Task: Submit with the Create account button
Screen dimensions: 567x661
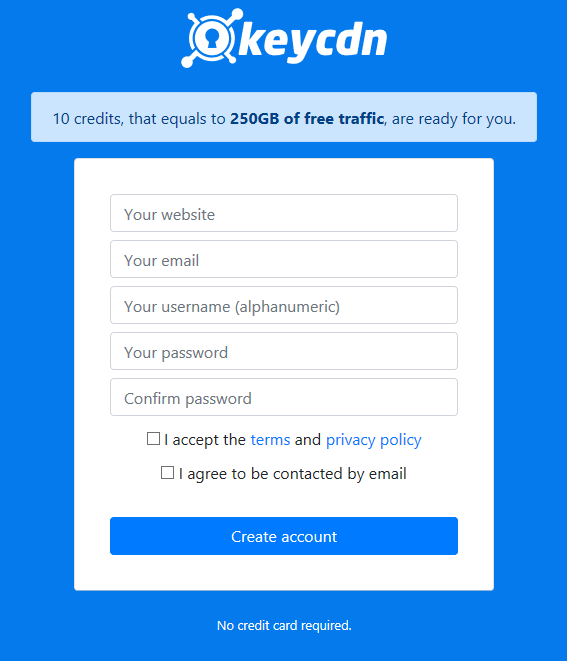Action: coord(284,536)
